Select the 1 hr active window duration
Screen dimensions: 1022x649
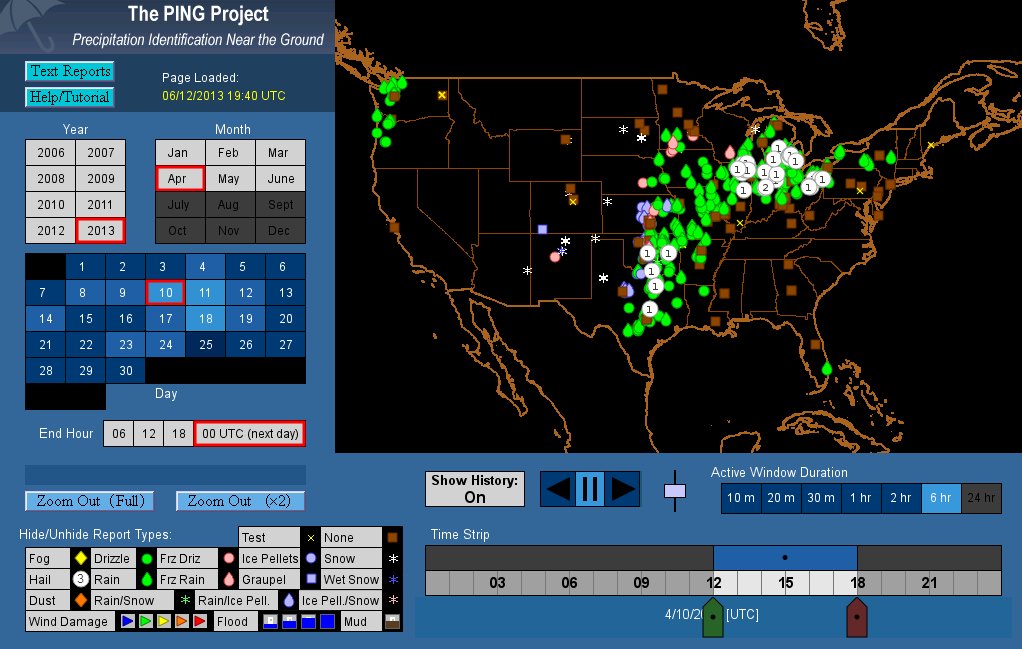point(859,498)
